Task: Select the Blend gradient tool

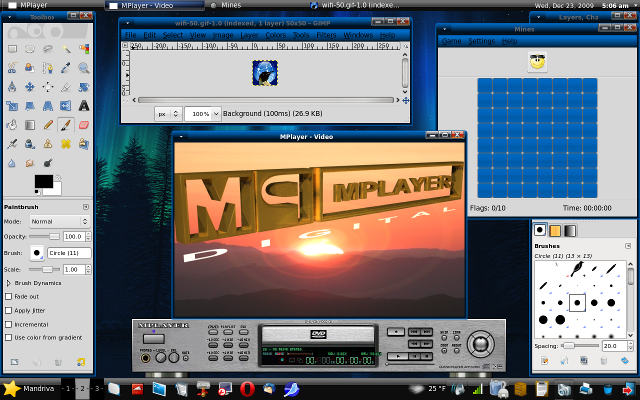Action: 30,125
